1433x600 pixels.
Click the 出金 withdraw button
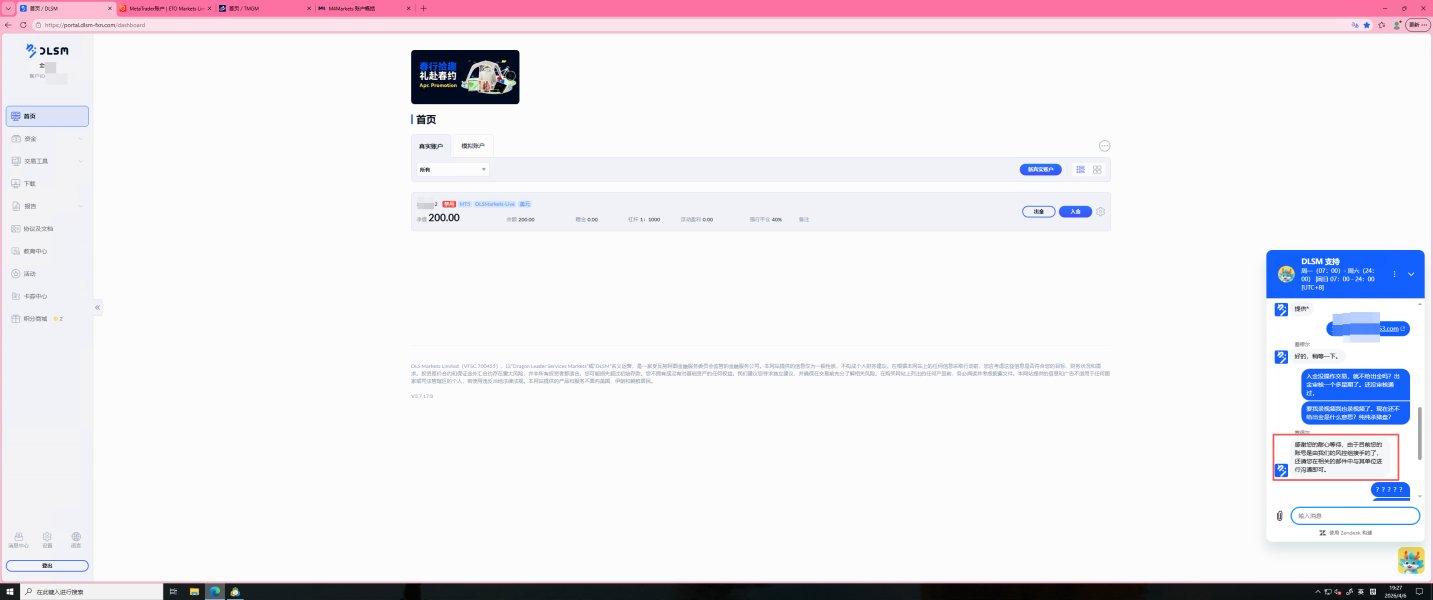coord(1039,212)
